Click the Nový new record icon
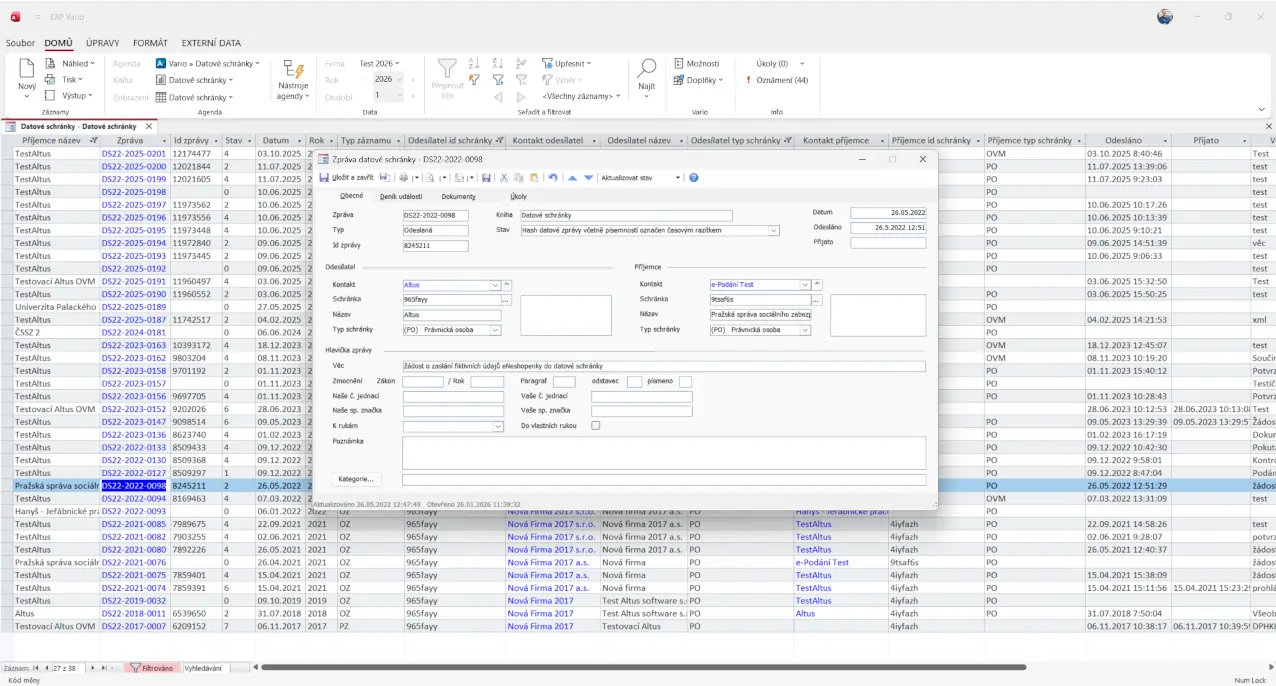1276x686 pixels. [x=27, y=70]
